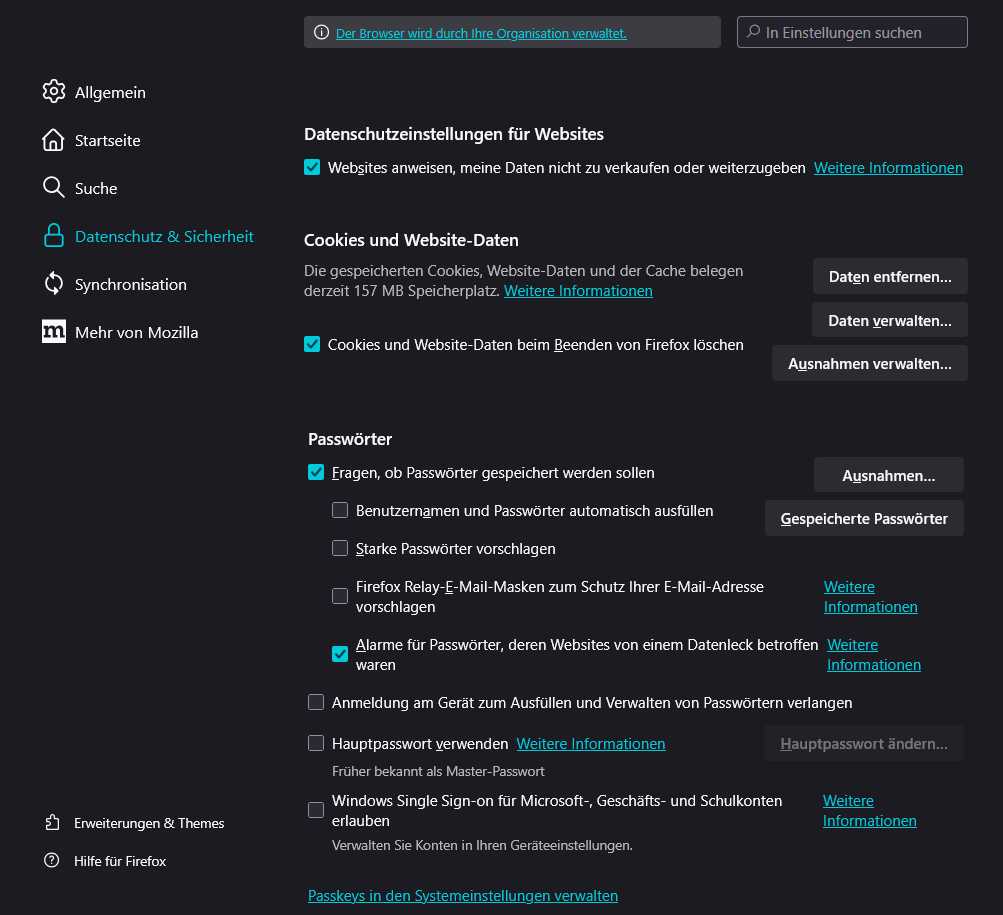1003x915 pixels.
Task: Open the managed by organisation info link
Action: click(x=481, y=33)
